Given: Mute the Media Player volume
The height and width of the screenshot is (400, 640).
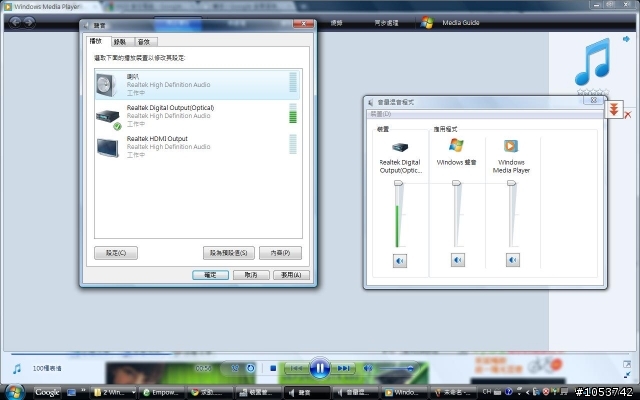Looking at the screenshot, I should [368, 368].
